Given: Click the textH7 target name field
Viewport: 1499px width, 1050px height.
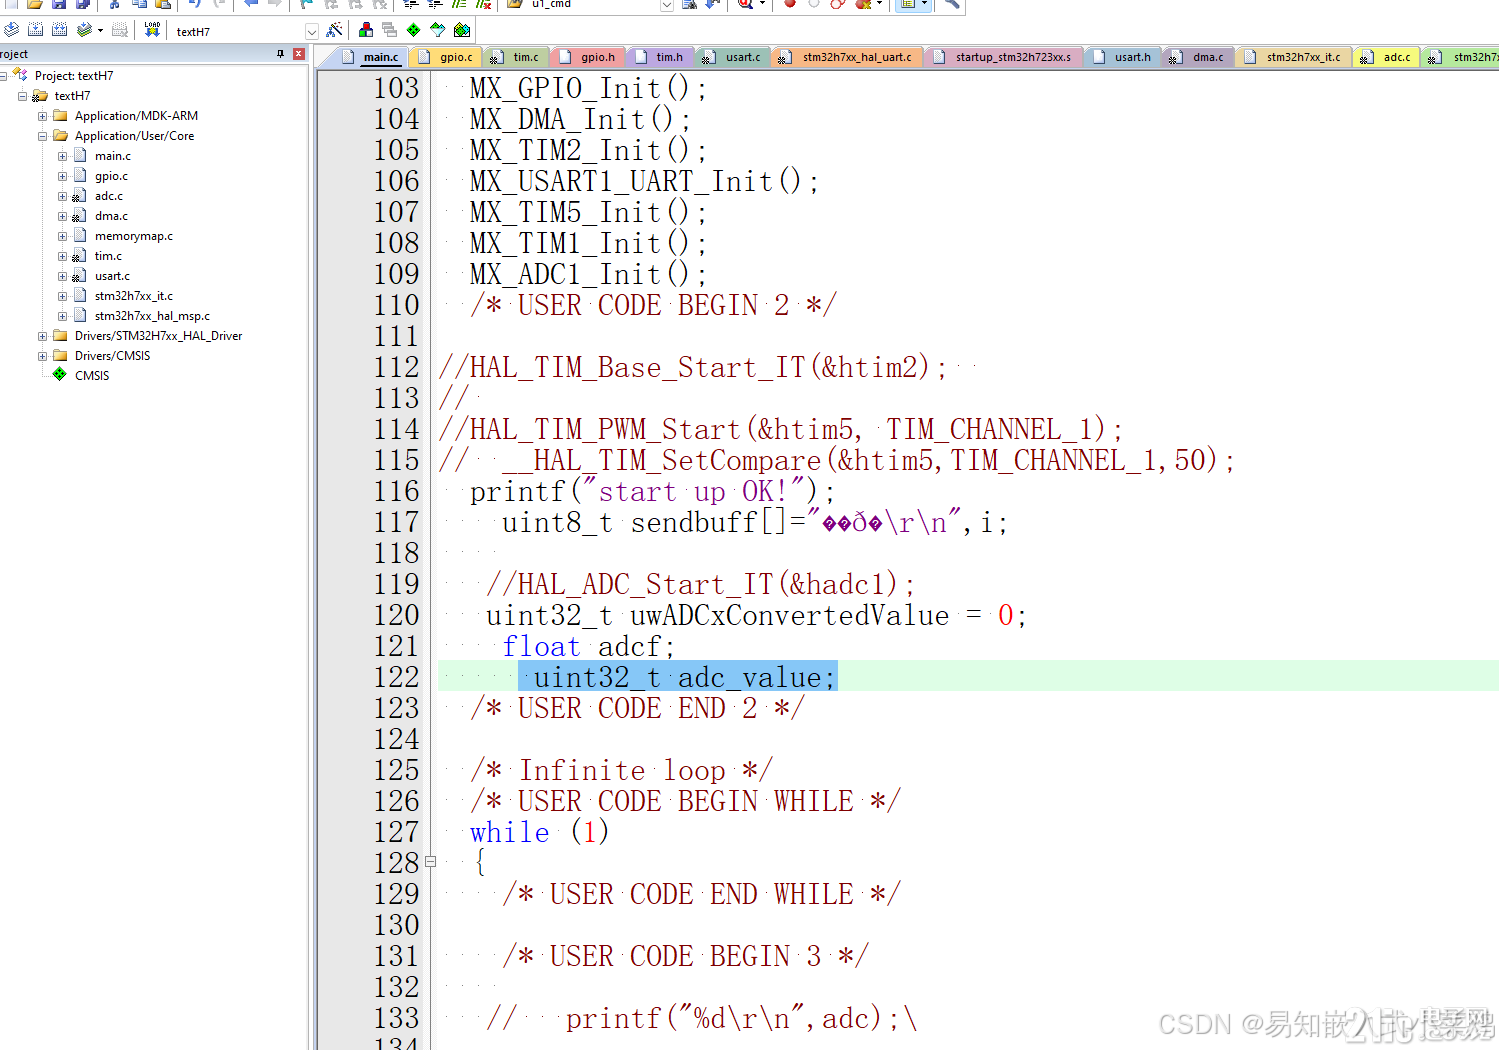Looking at the screenshot, I should (238, 32).
